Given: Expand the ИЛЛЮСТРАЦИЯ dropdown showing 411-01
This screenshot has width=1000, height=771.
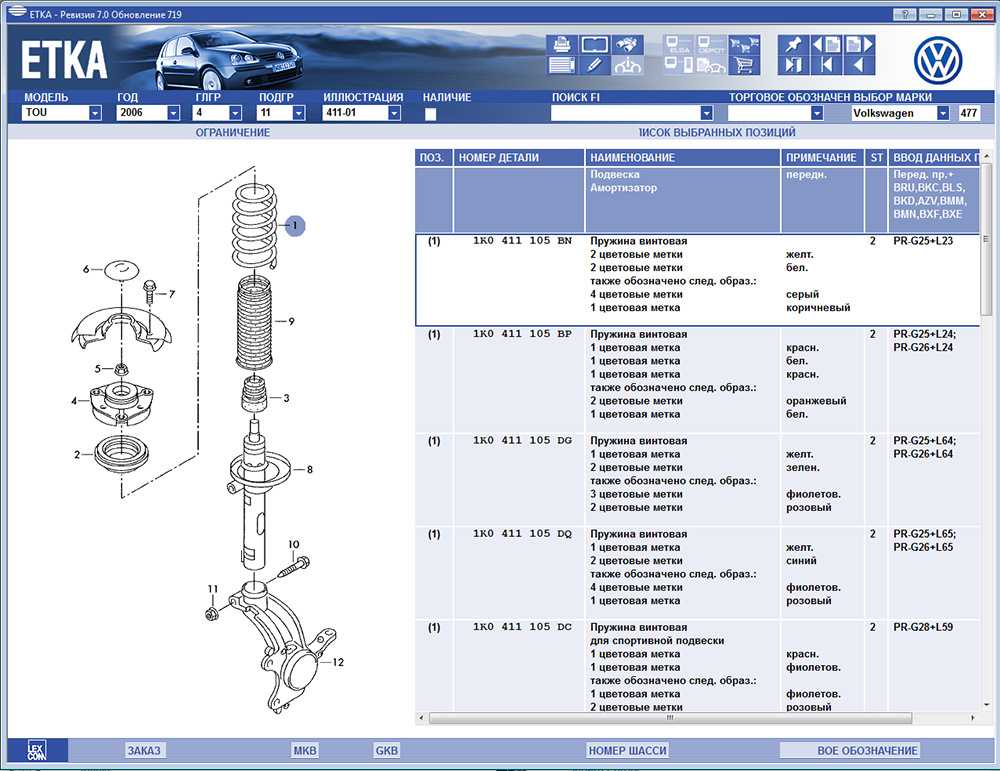Looking at the screenshot, I should (394, 114).
